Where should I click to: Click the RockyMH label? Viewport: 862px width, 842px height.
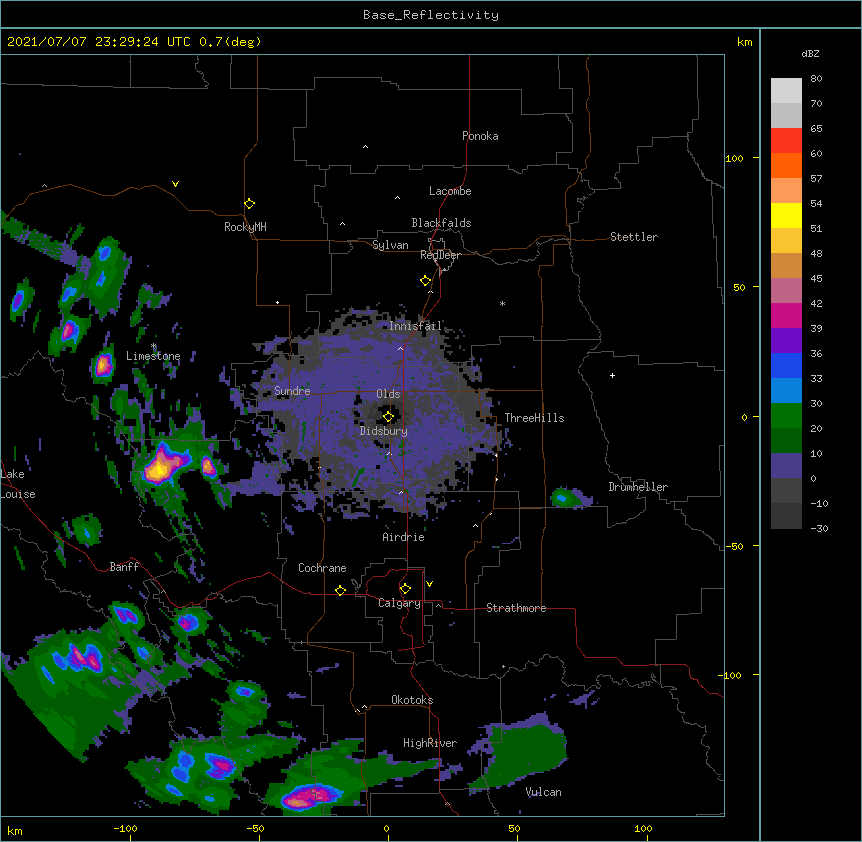point(245,227)
